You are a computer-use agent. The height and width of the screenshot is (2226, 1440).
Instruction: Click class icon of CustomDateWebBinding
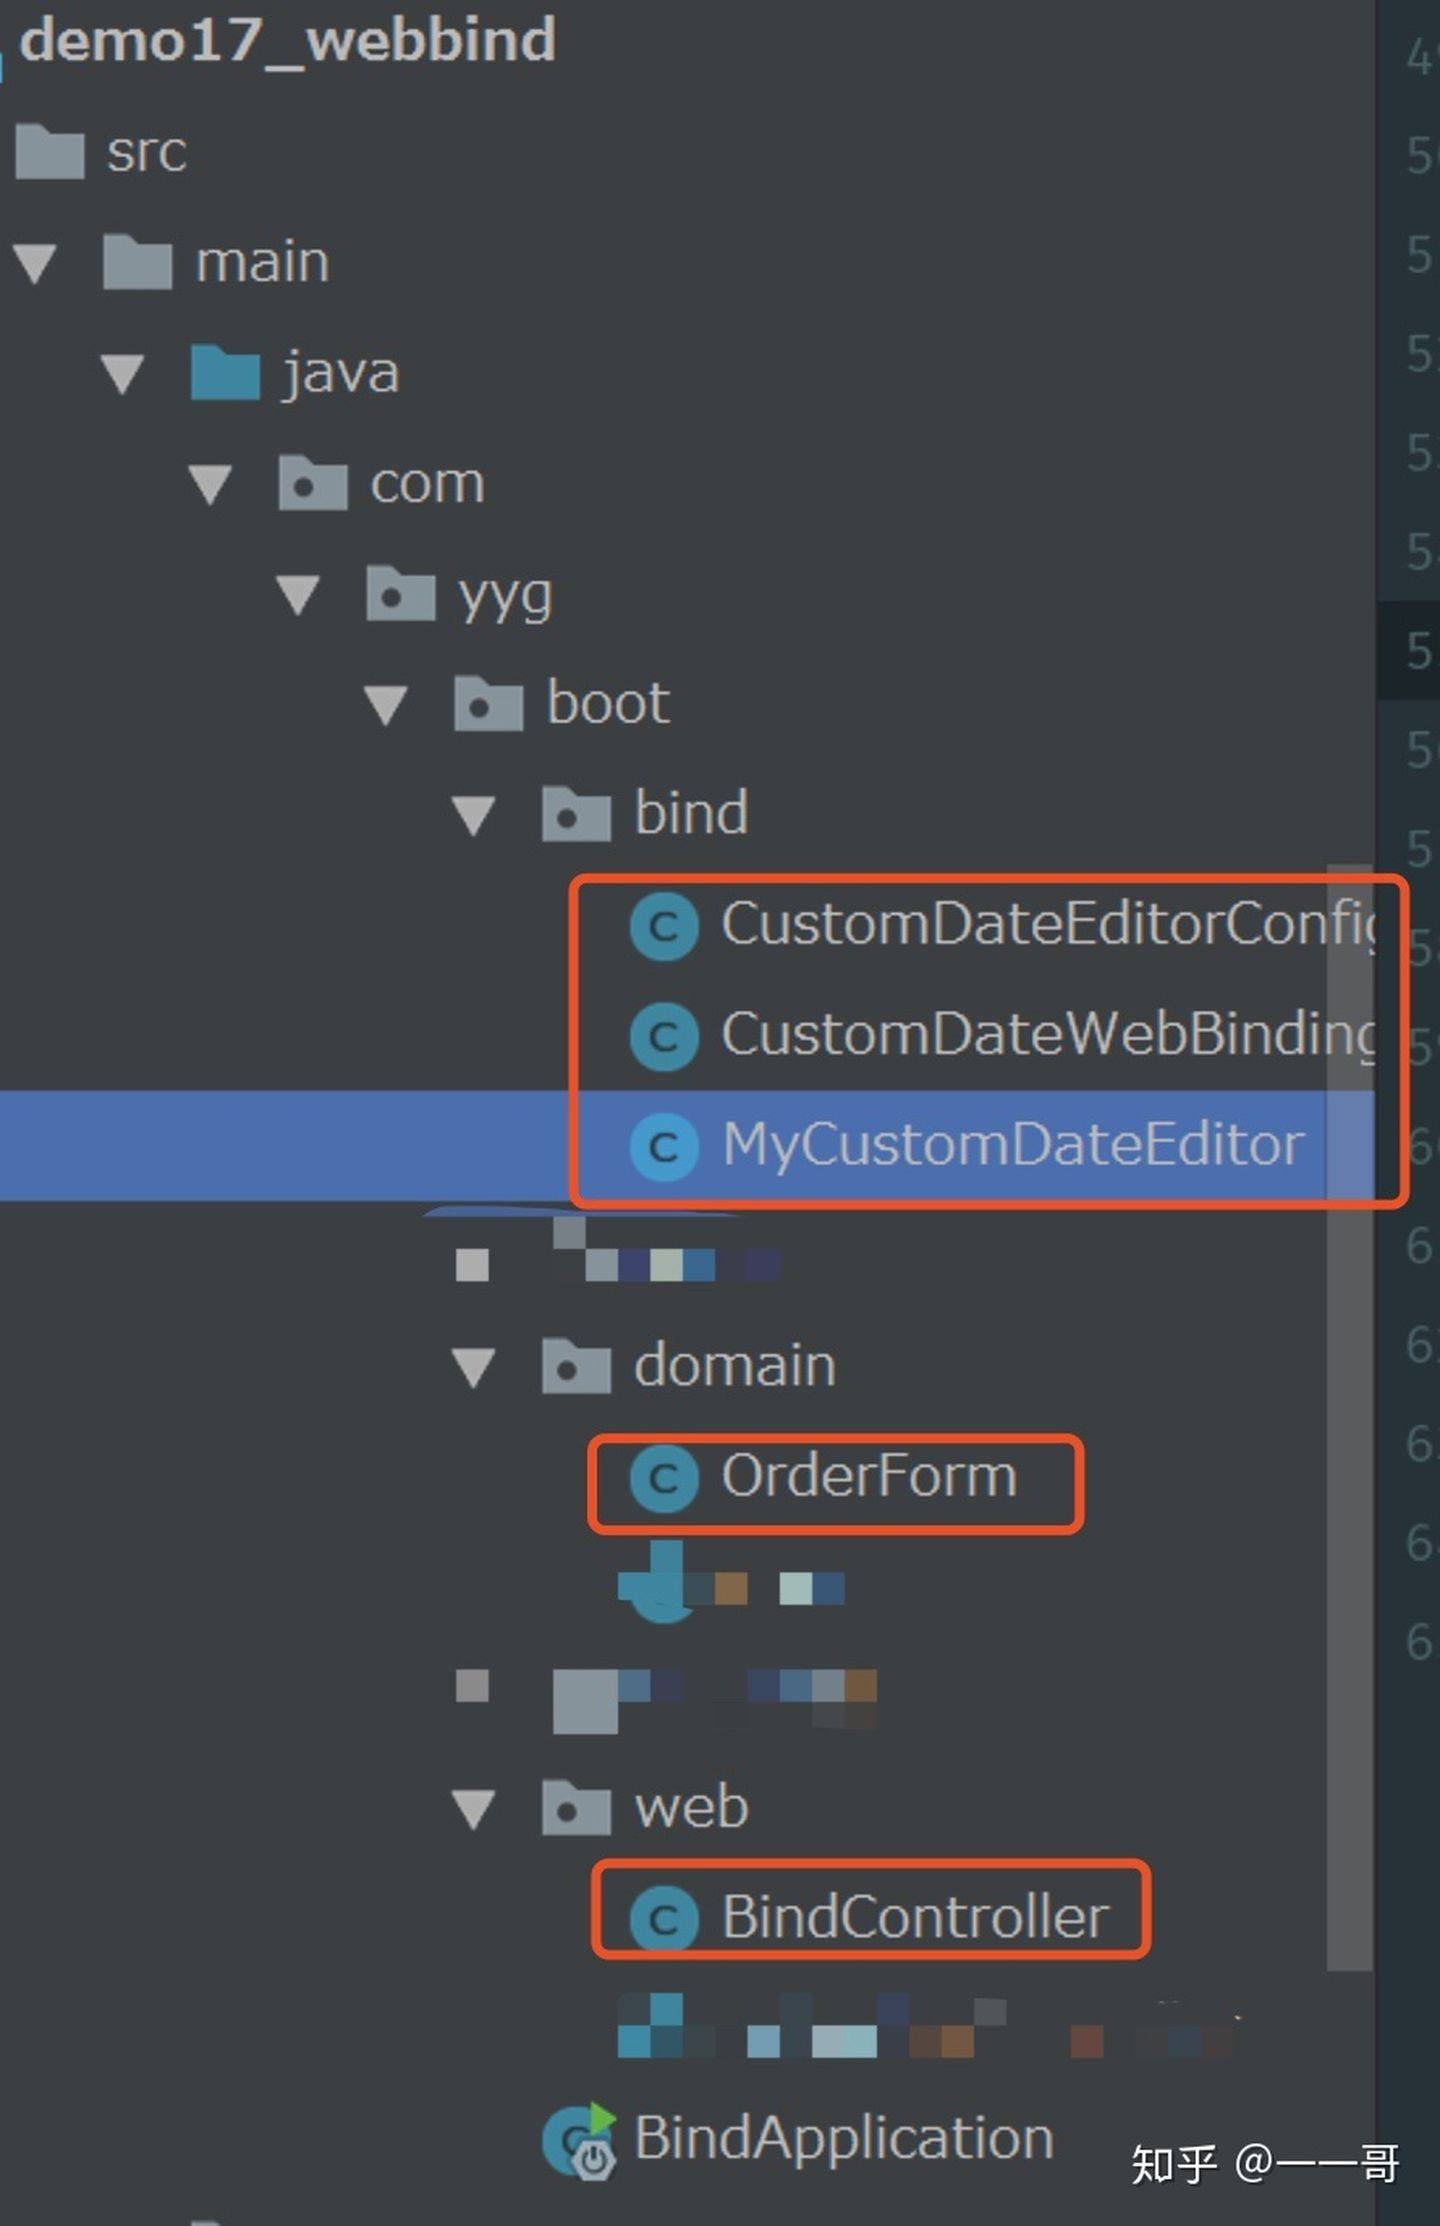pos(664,1036)
